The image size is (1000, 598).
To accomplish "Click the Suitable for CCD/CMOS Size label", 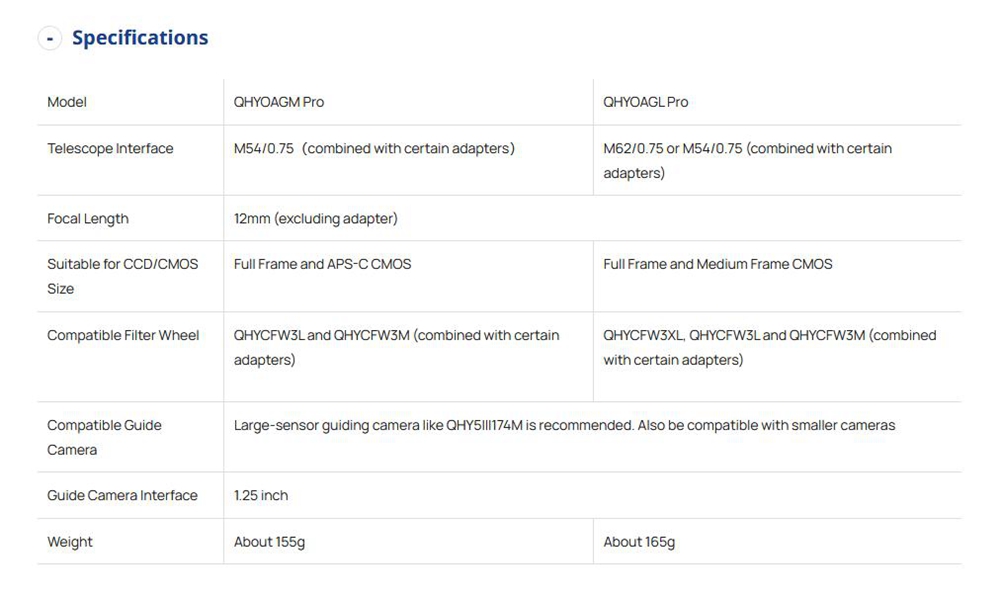I will [x=122, y=276].
